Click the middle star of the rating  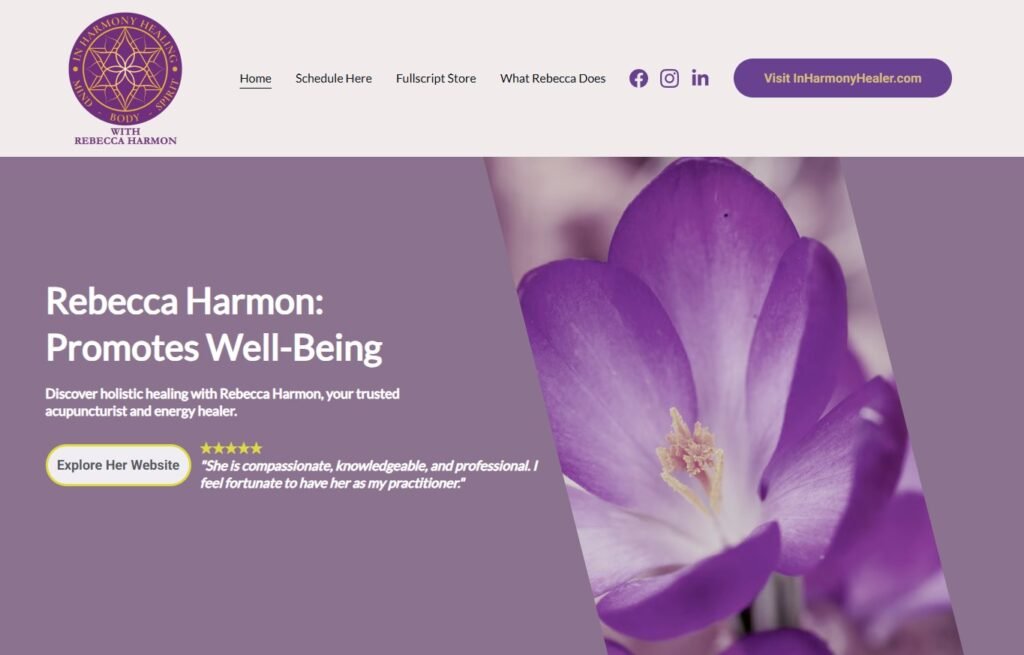point(231,448)
